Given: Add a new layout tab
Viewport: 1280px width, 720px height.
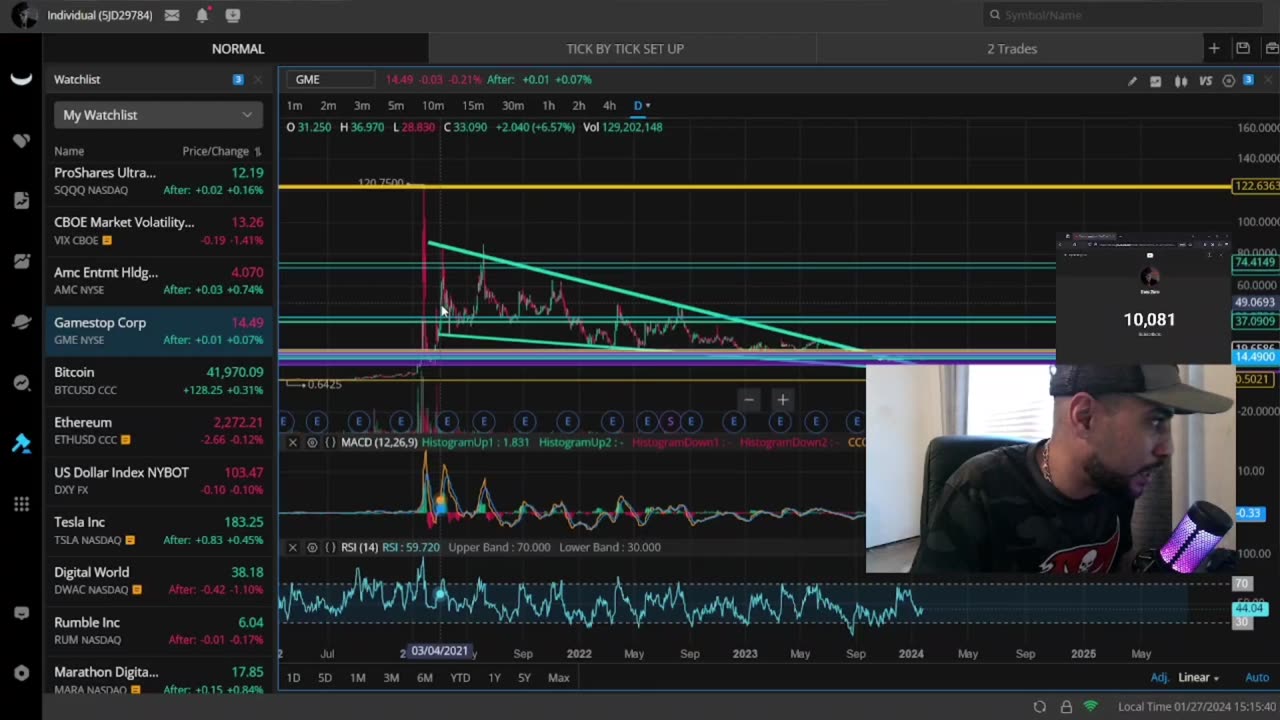Looking at the screenshot, I should click(x=1214, y=48).
